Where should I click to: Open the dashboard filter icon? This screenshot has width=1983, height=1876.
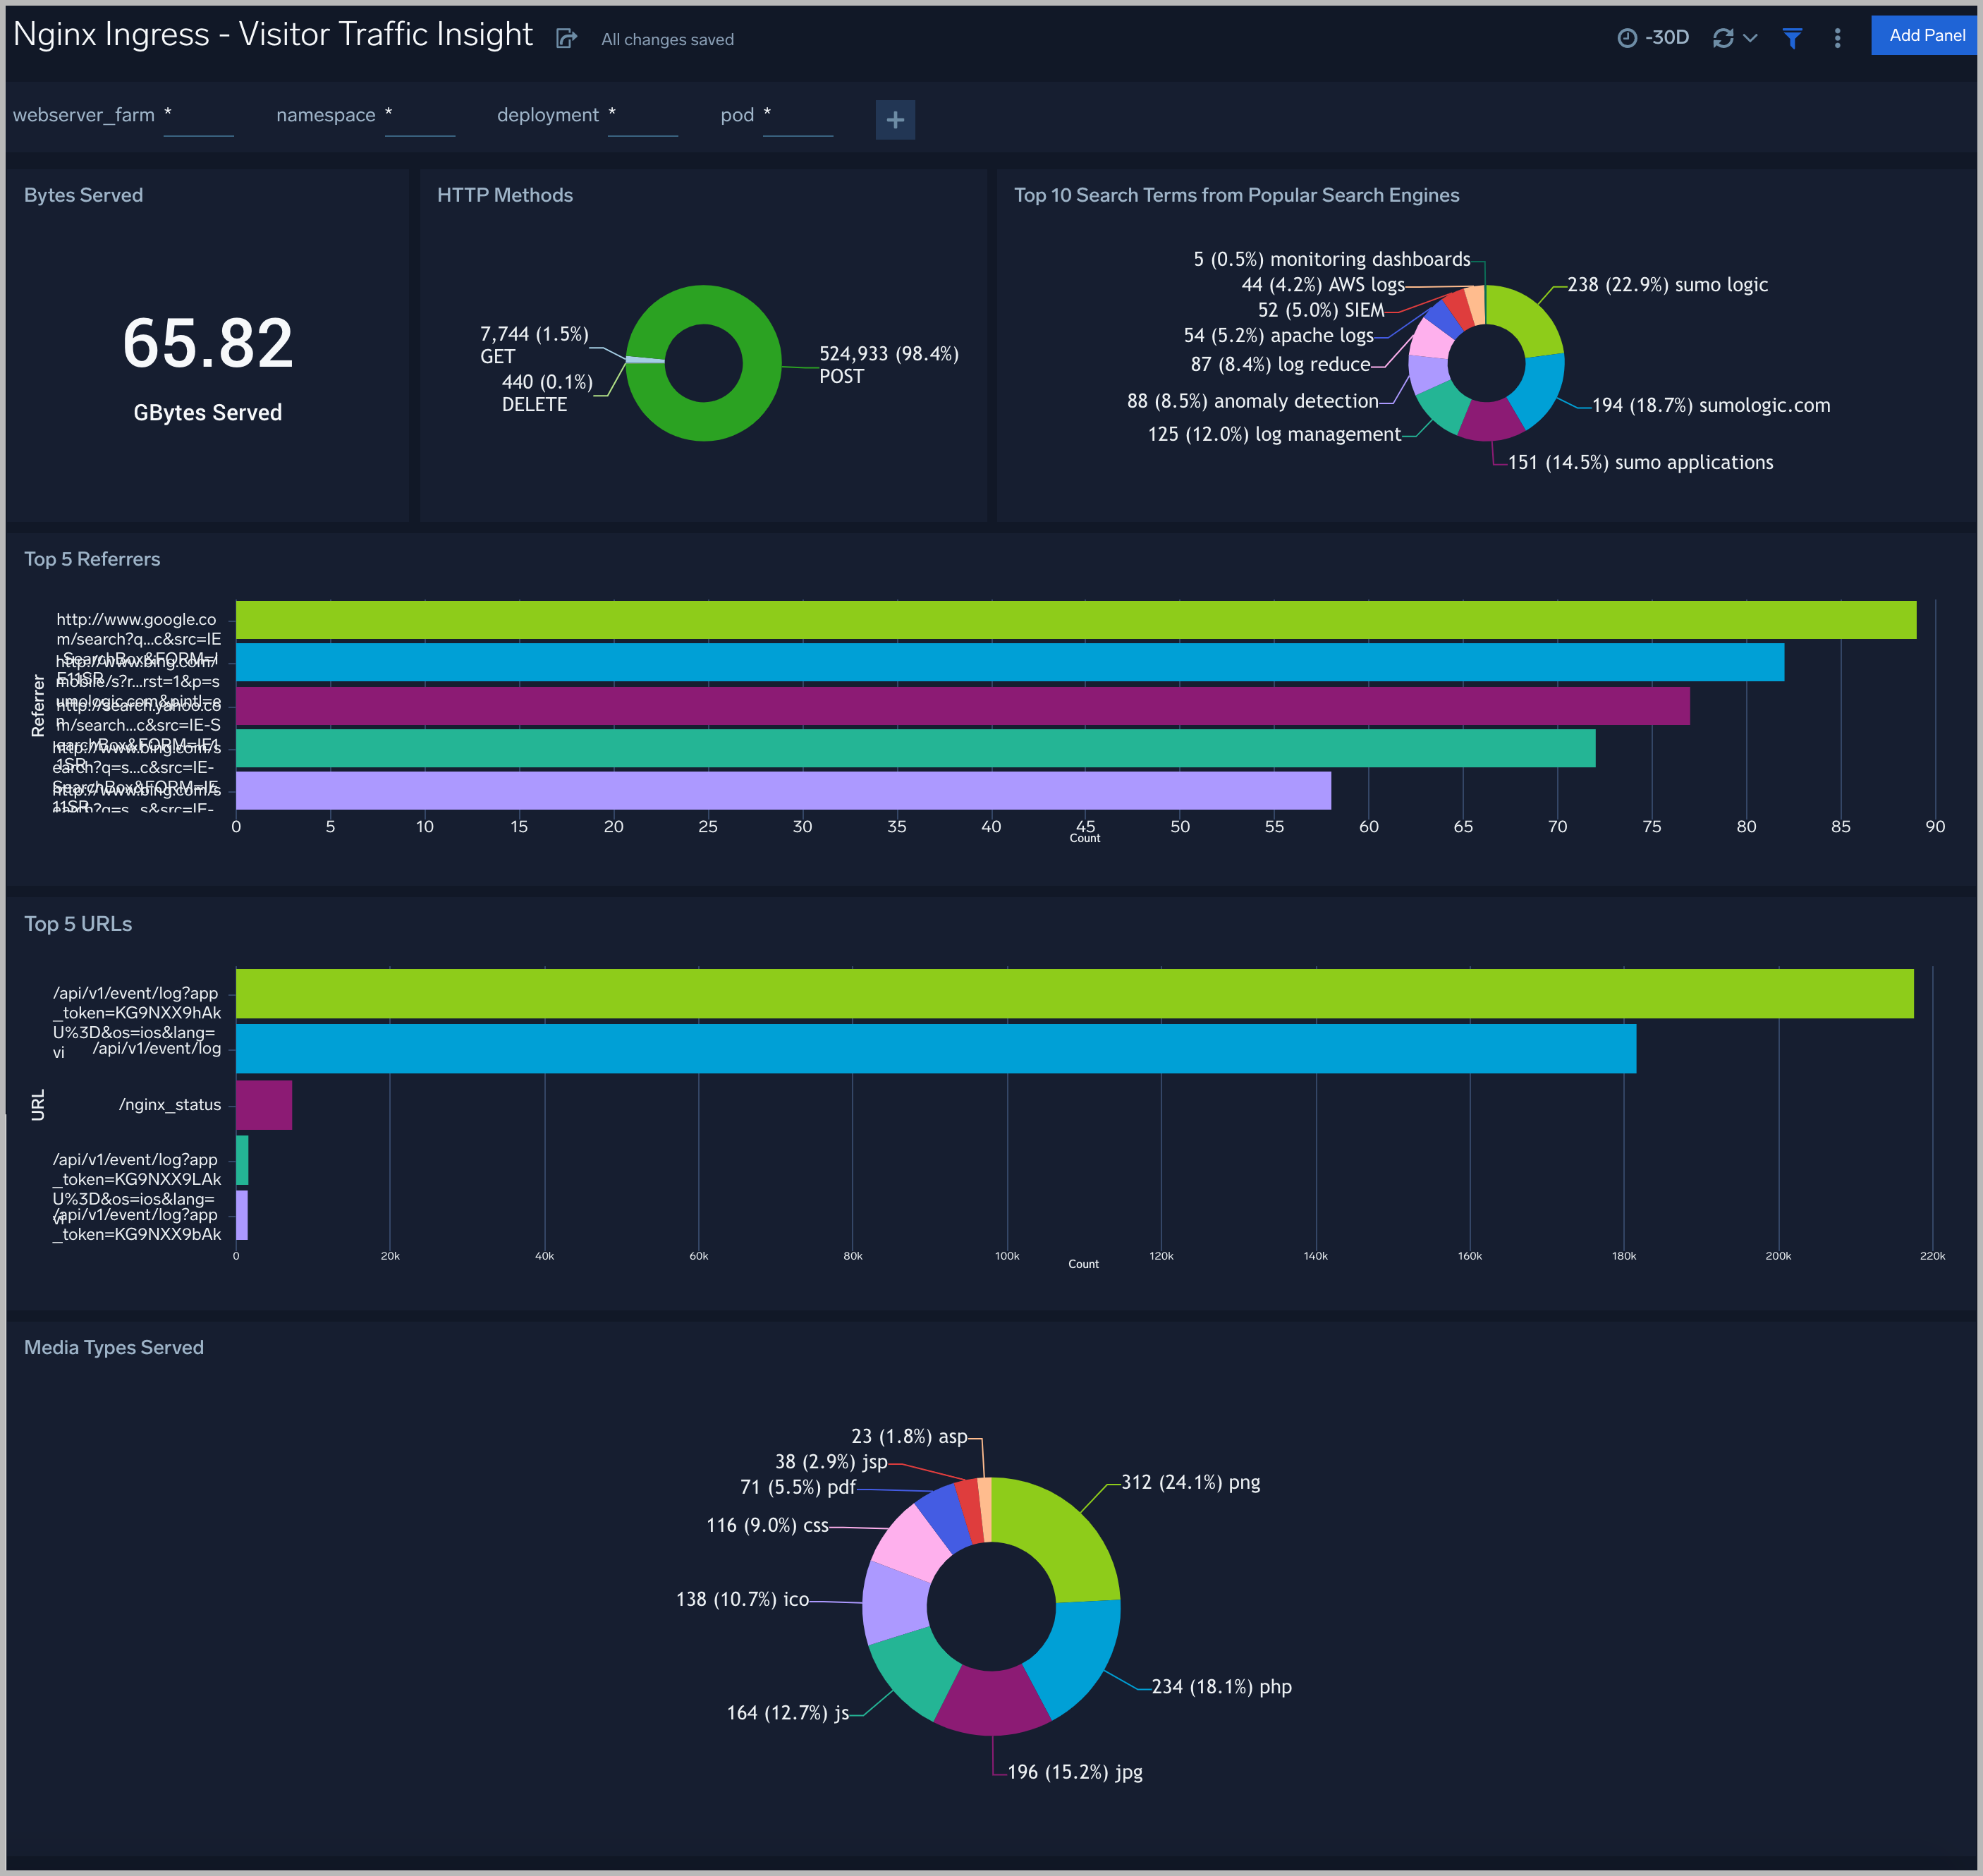1791,37
